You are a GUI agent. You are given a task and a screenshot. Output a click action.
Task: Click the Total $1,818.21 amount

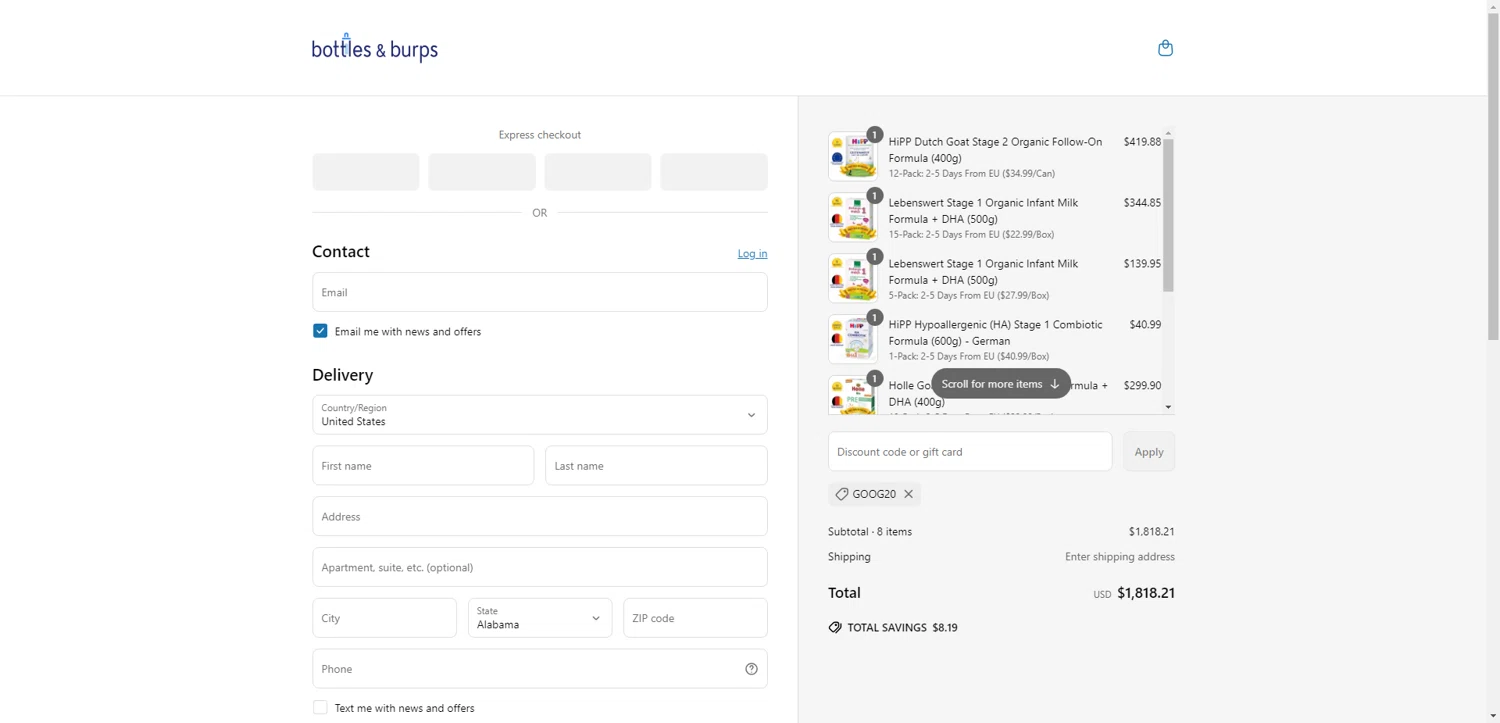(x=1146, y=593)
